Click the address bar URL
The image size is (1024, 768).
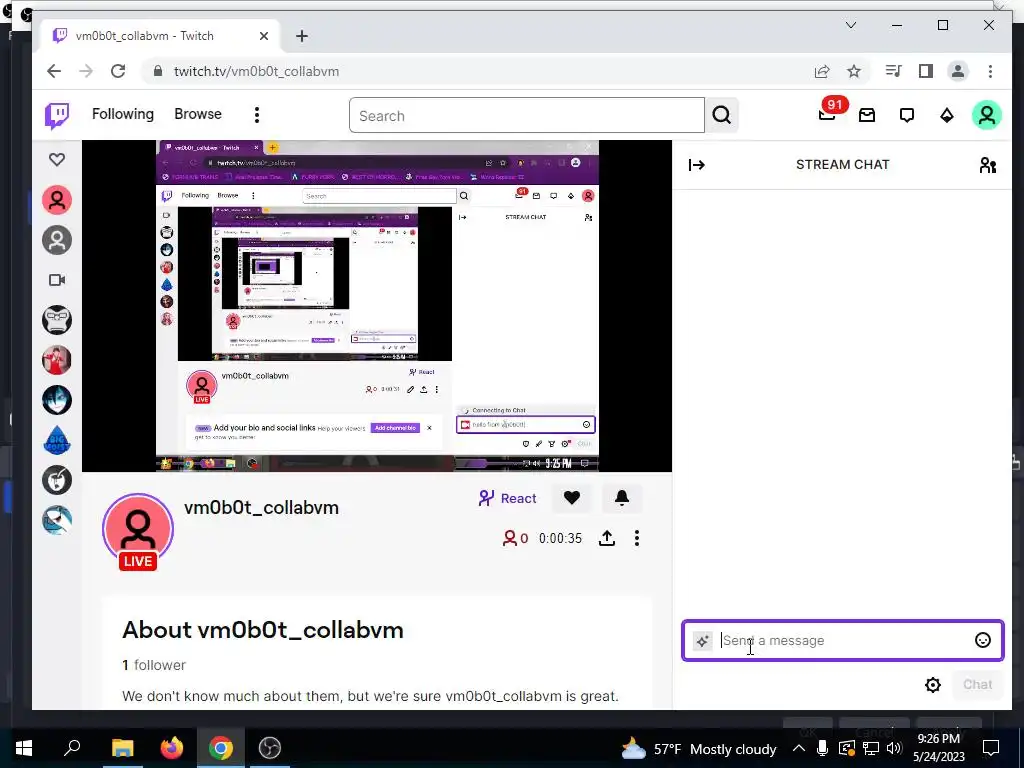pos(256,71)
